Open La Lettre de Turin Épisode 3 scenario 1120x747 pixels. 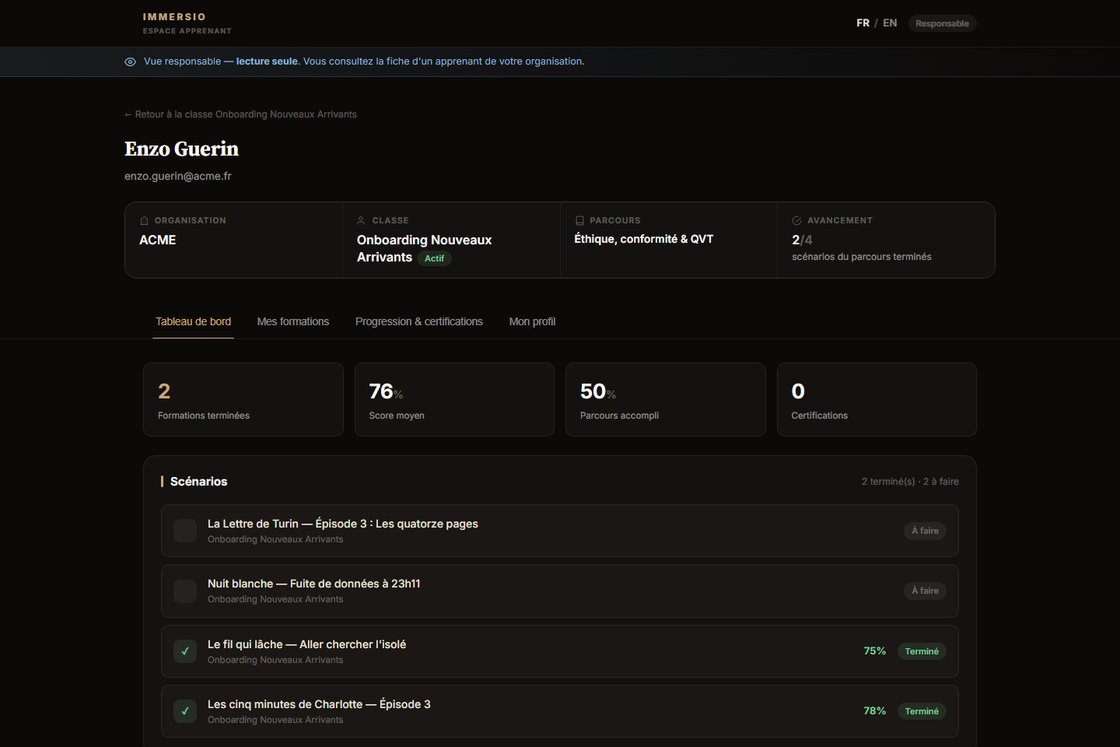560,531
